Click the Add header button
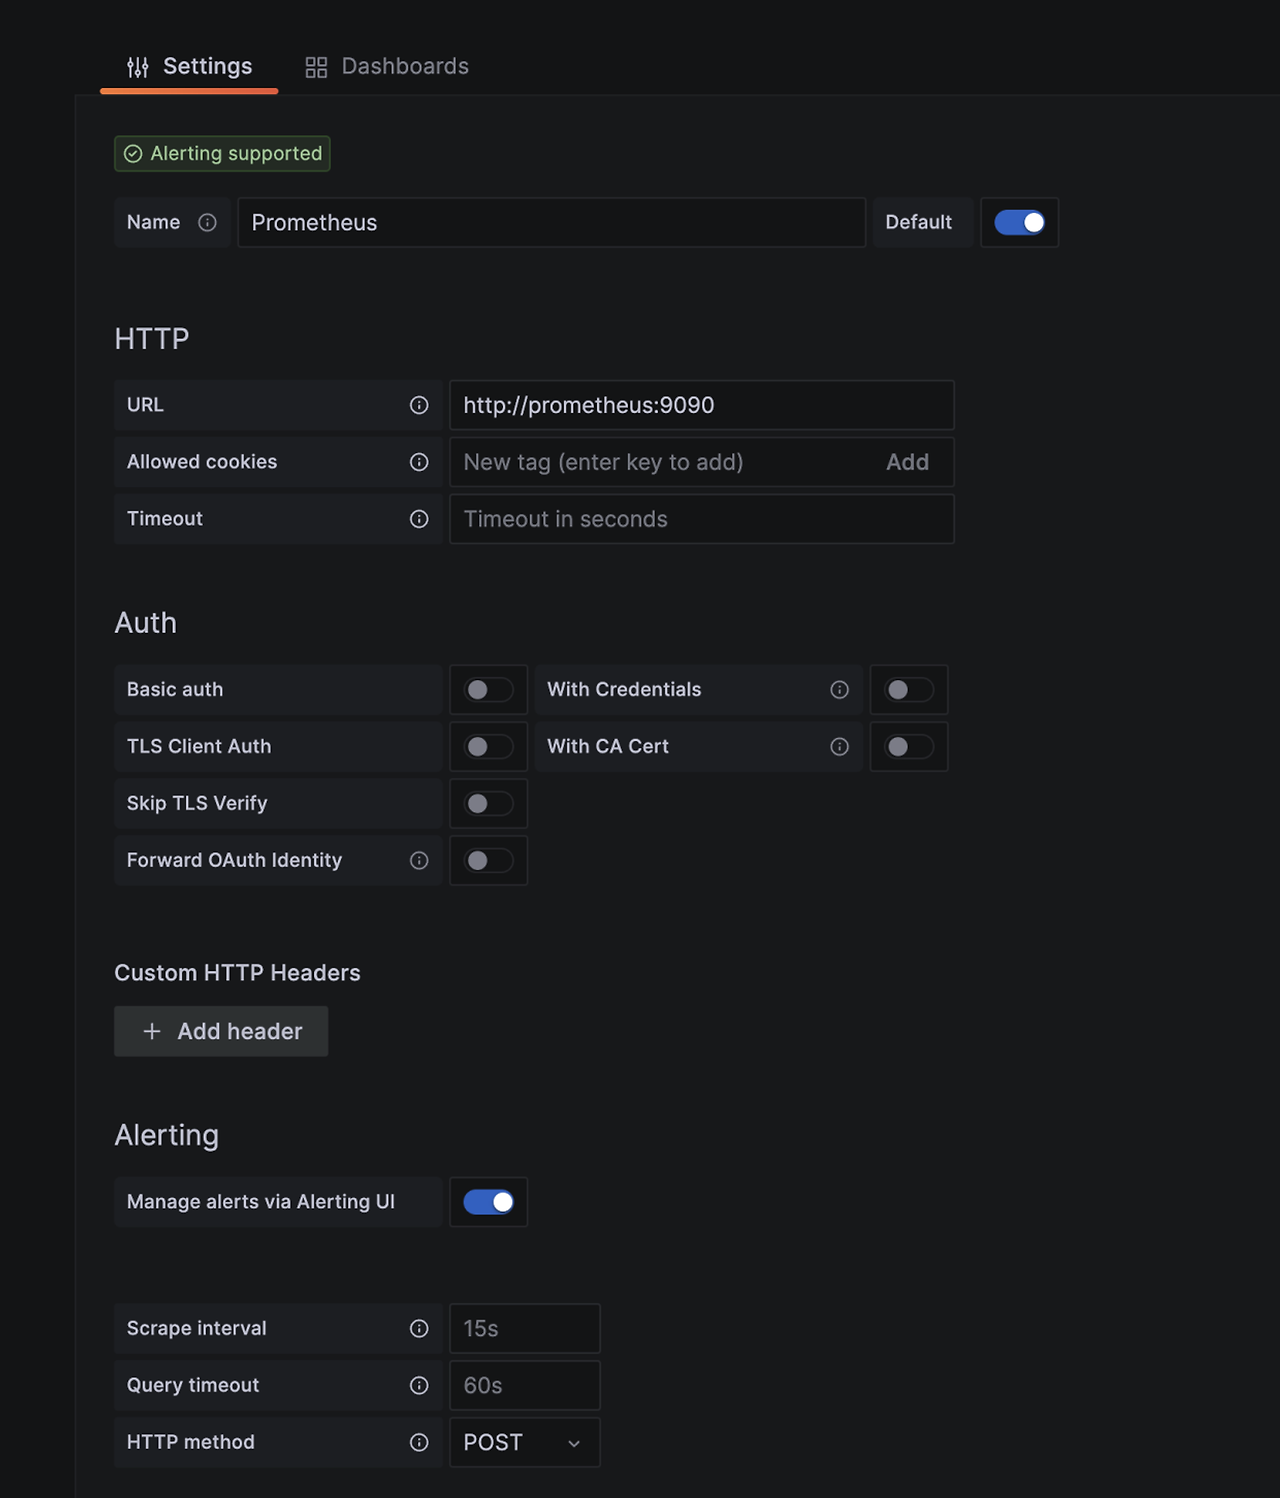This screenshot has width=1280, height=1498. [x=221, y=1032]
